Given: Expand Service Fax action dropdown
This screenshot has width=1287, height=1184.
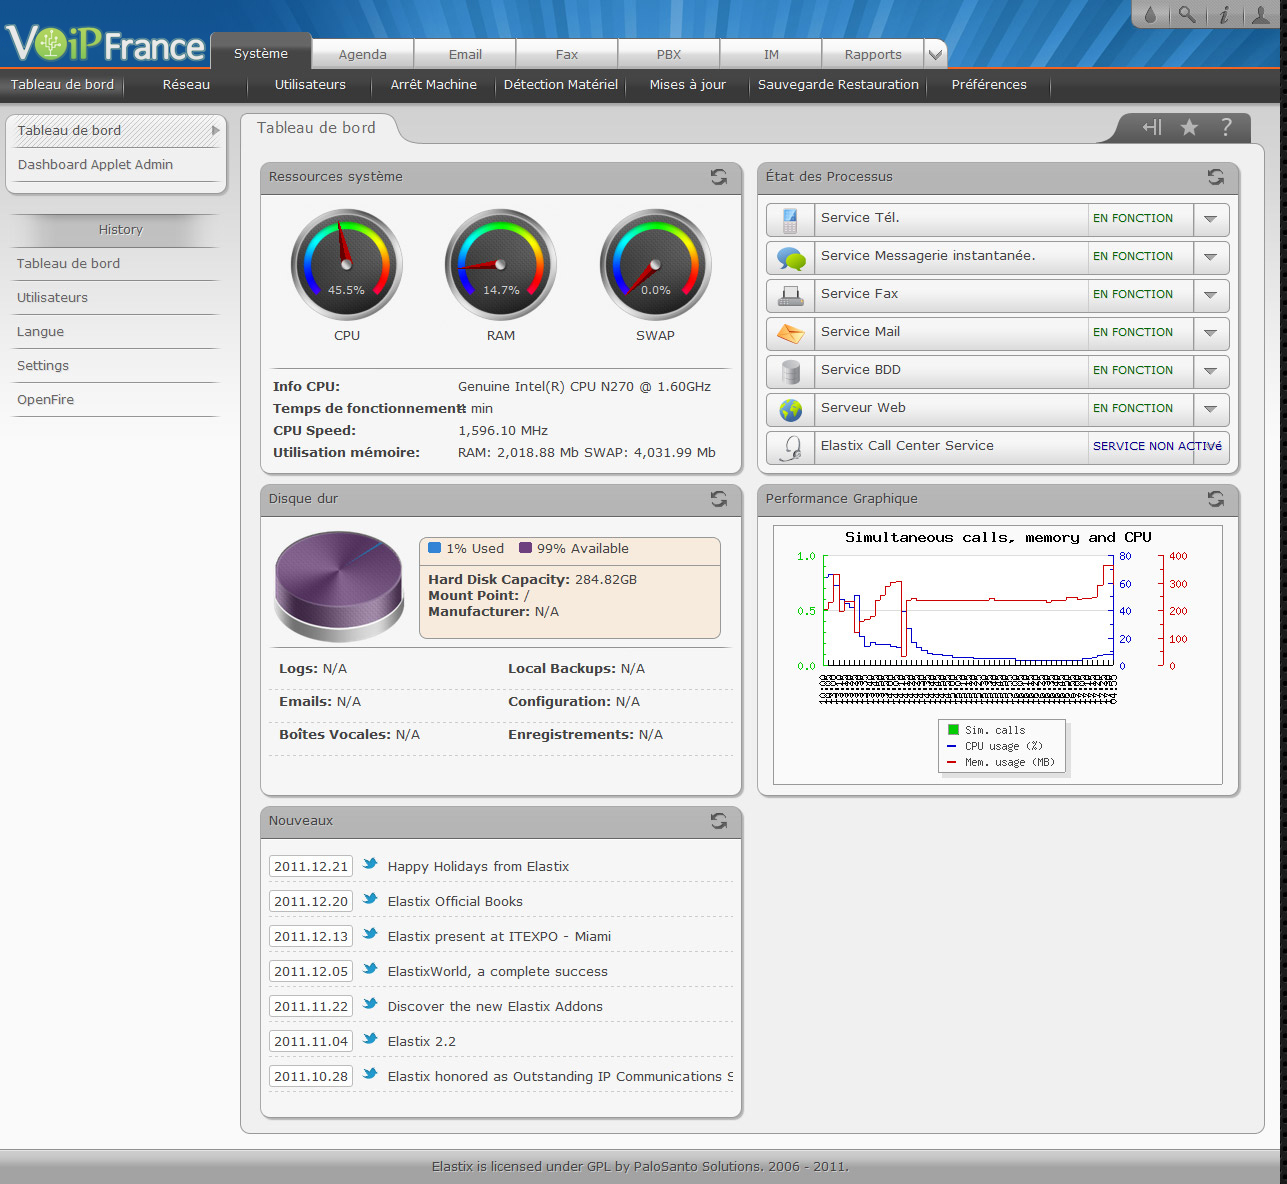Looking at the screenshot, I should pyautogui.click(x=1210, y=295).
